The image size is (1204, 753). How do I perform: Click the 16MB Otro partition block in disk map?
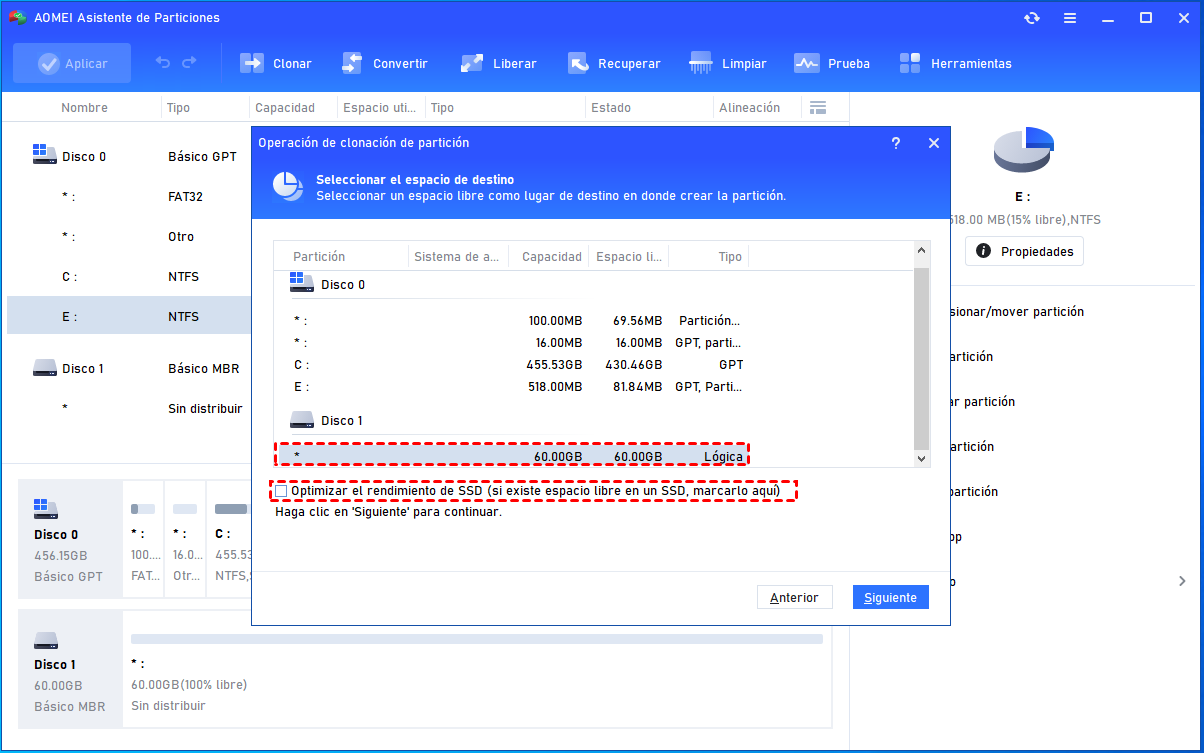click(x=185, y=540)
